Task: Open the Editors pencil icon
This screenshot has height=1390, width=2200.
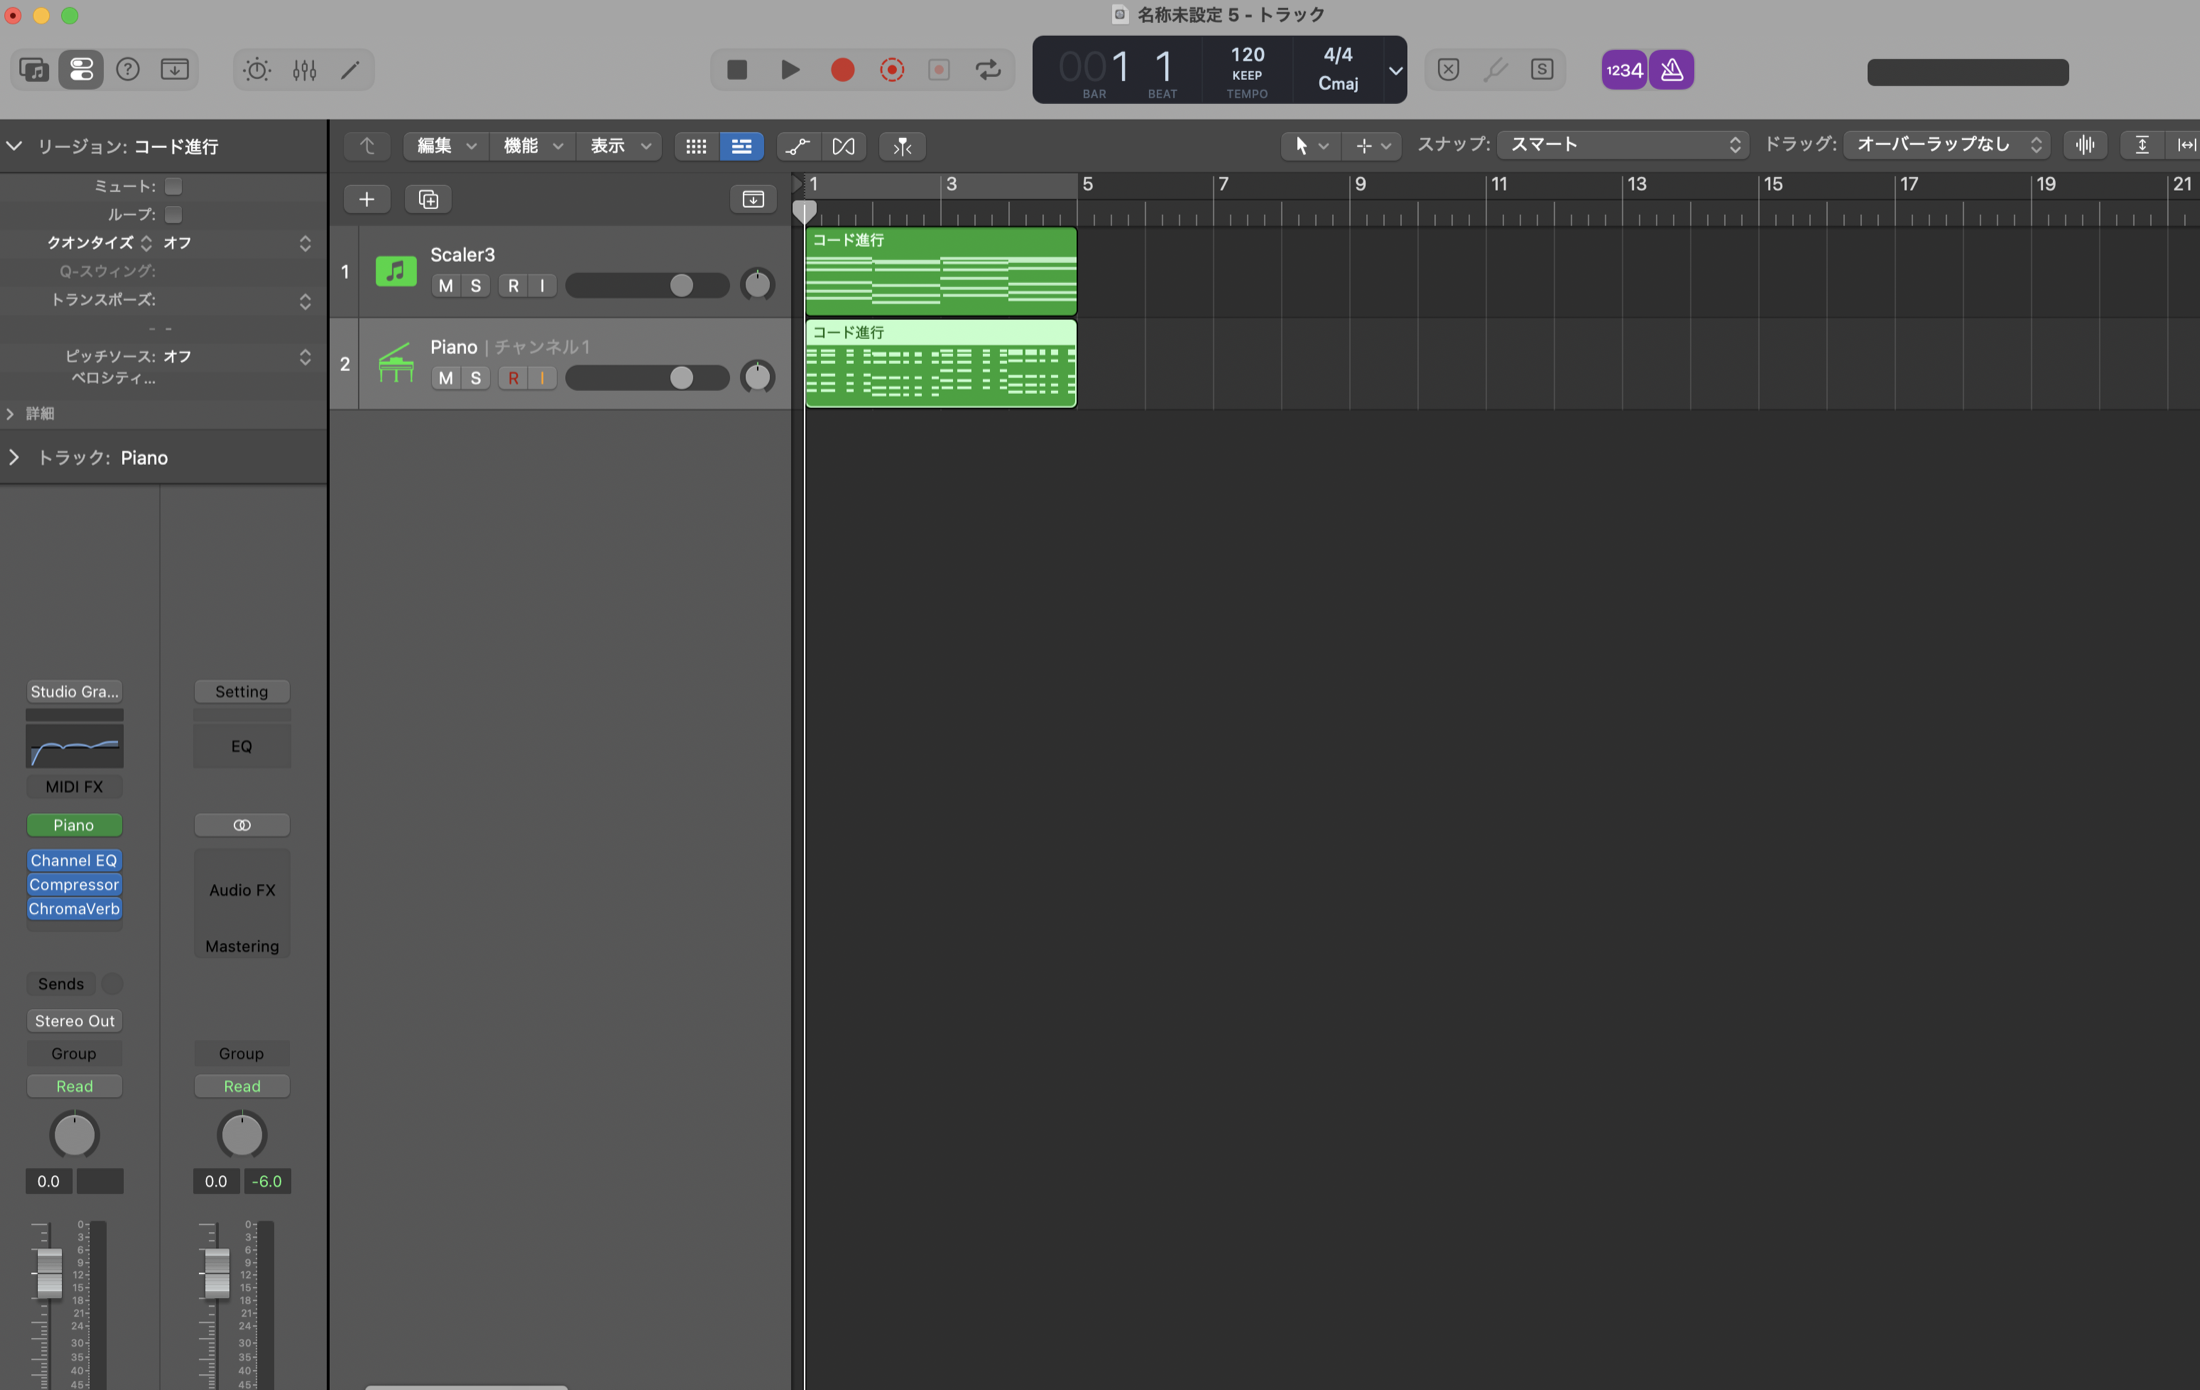Action: click(x=350, y=69)
